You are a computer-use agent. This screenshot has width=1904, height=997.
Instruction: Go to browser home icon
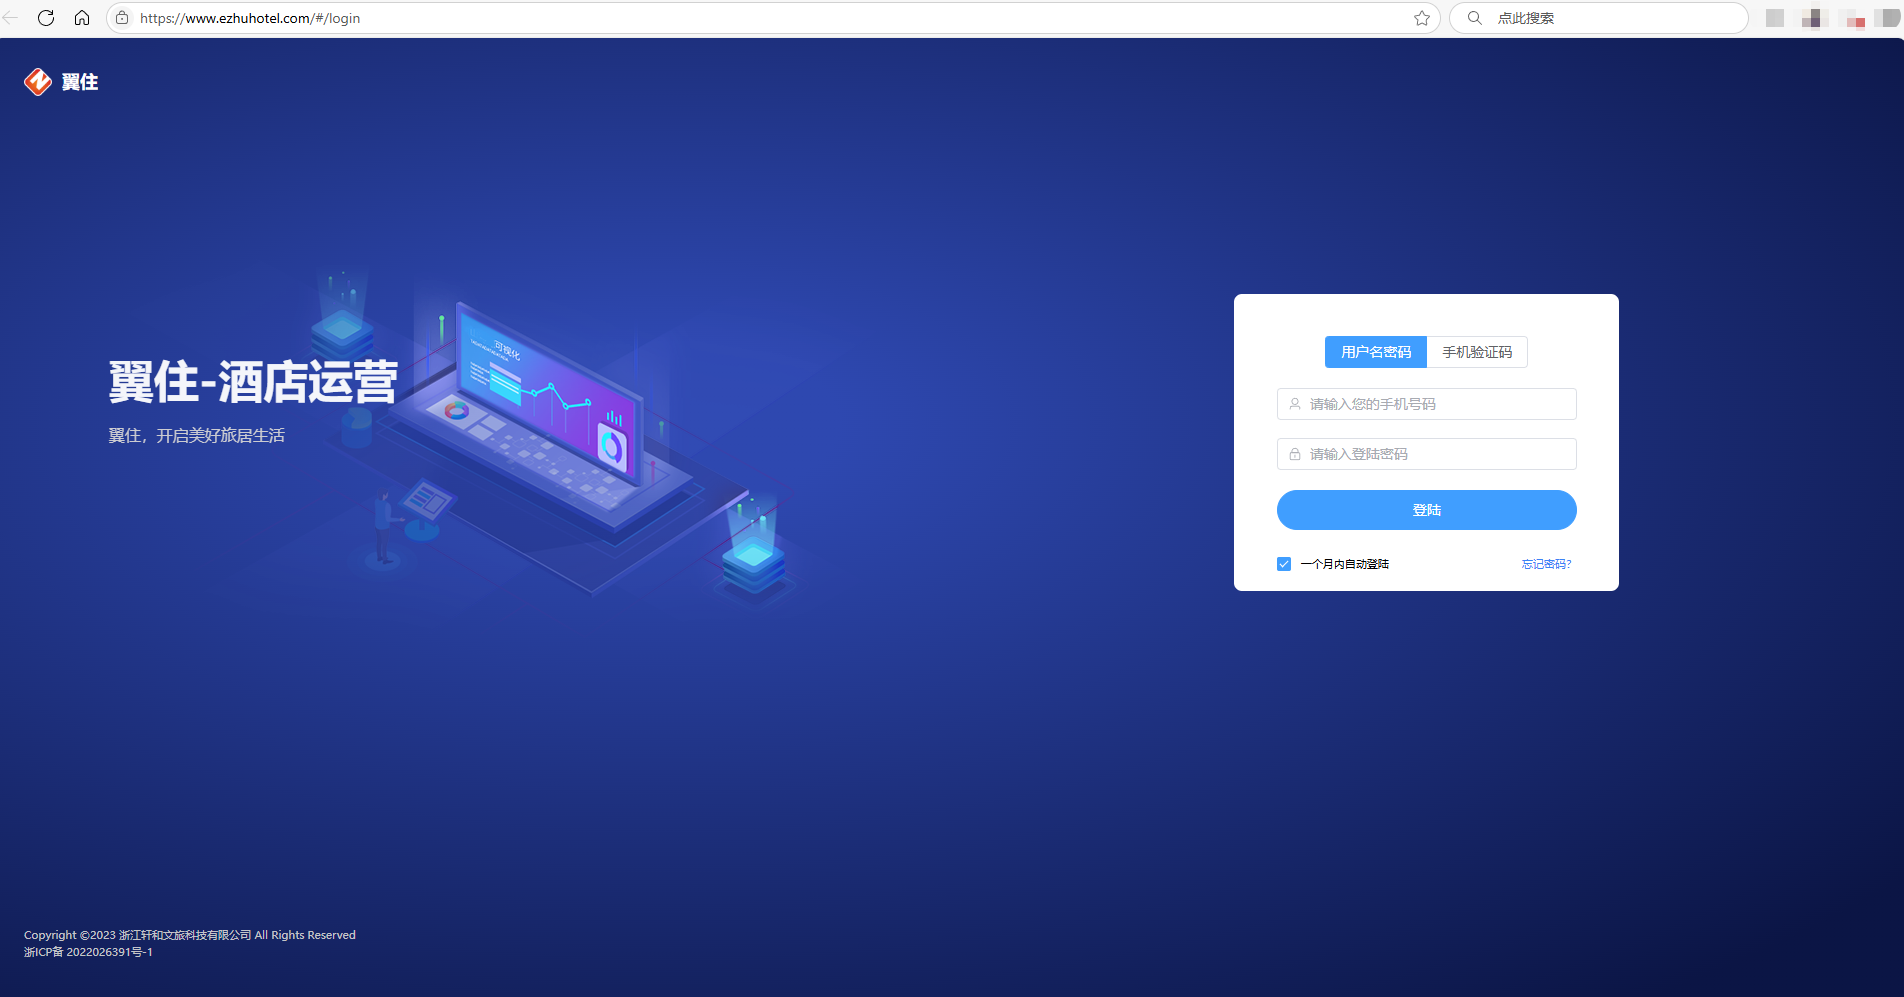(82, 18)
